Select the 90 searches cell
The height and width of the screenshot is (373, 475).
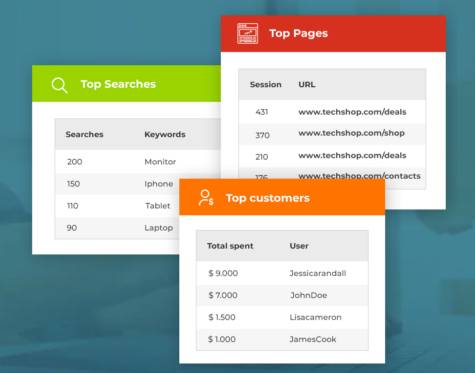pyautogui.click(x=72, y=228)
